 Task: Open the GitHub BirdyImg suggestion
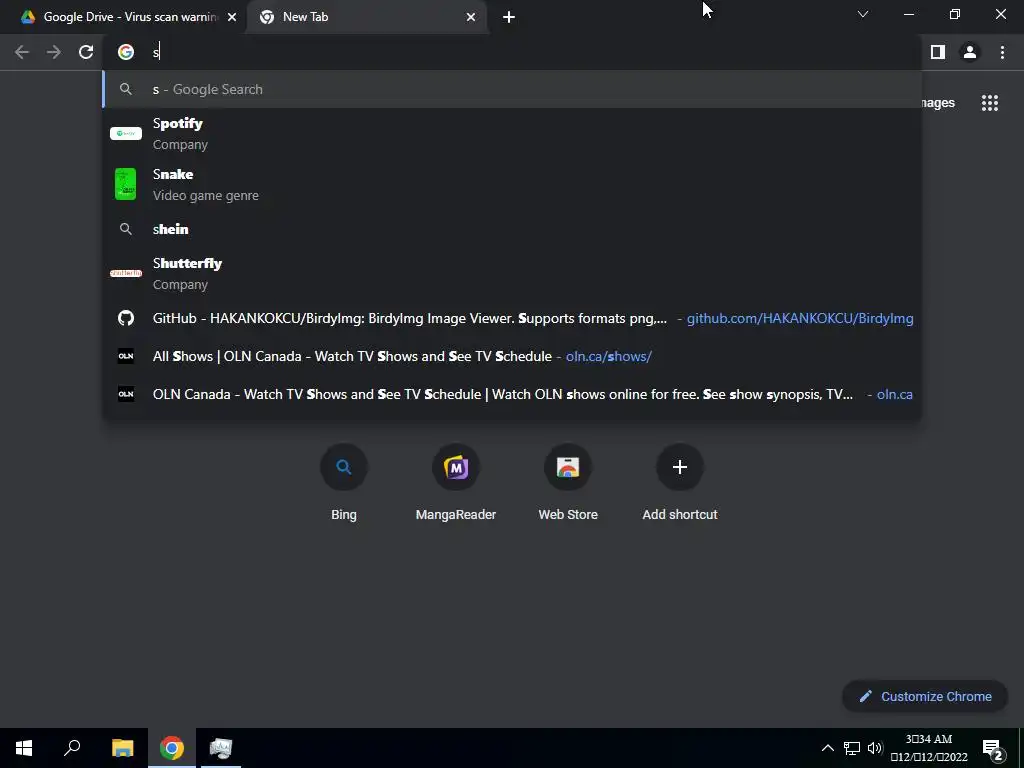[x=512, y=319]
